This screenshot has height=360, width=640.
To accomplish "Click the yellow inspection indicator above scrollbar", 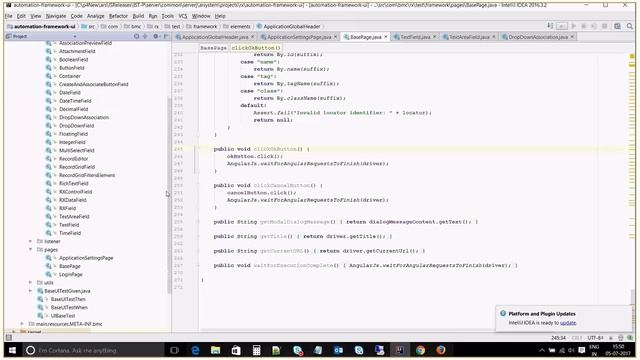I will 632,56.
